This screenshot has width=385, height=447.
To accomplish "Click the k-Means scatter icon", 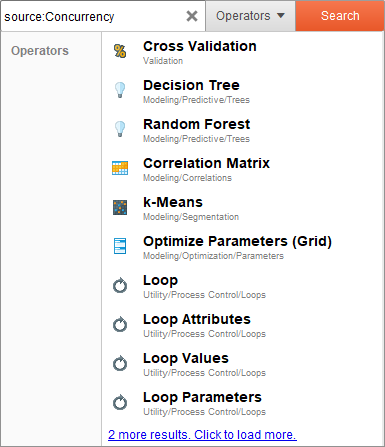I will point(120,207).
